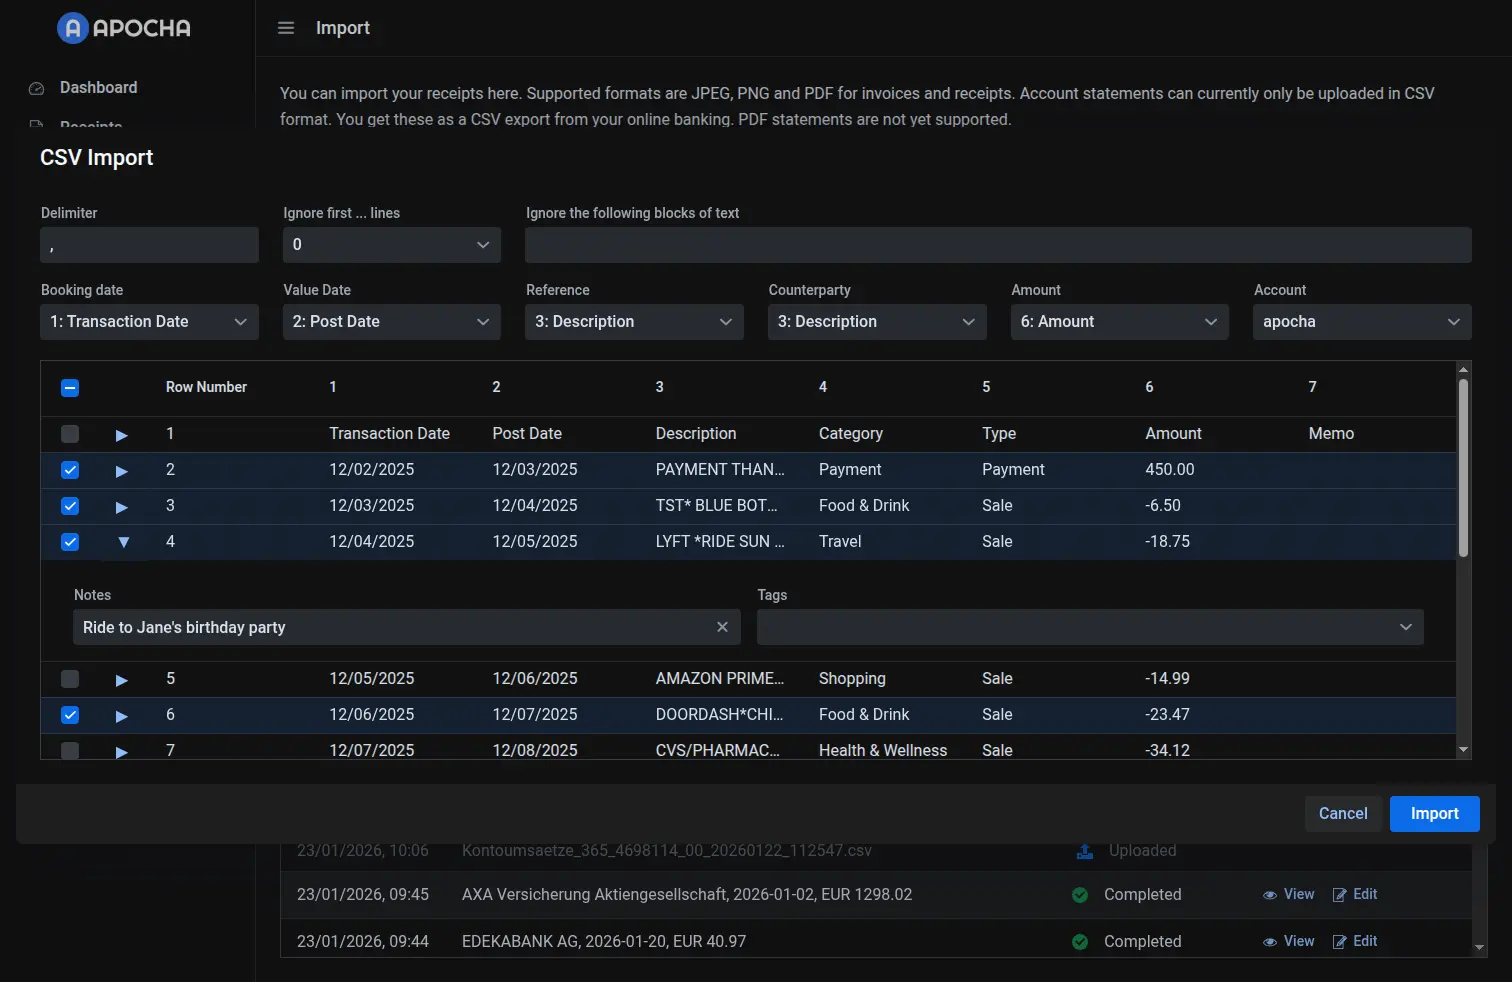Click the Apocha logo icon
Viewport: 1512px width, 982px height.
[x=73, y=28]
